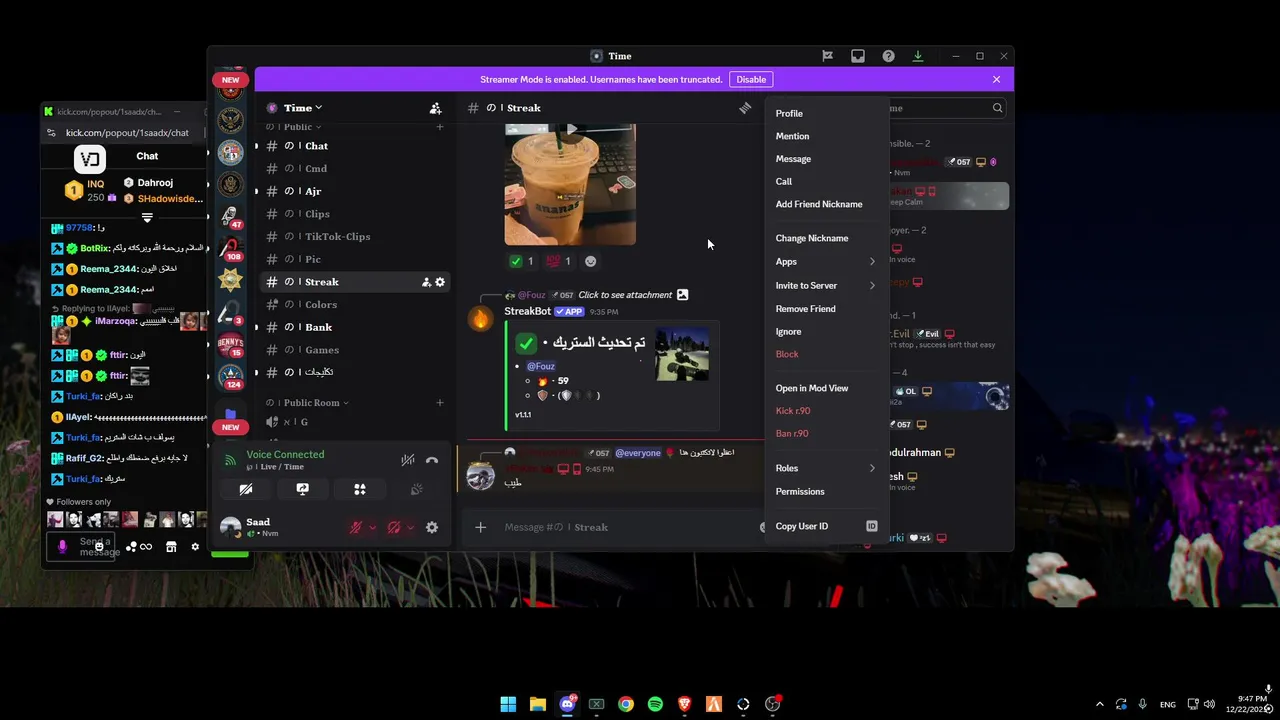Select Mention in the context menu
This screenshot has height=720, width=1280.
(827, 136)
